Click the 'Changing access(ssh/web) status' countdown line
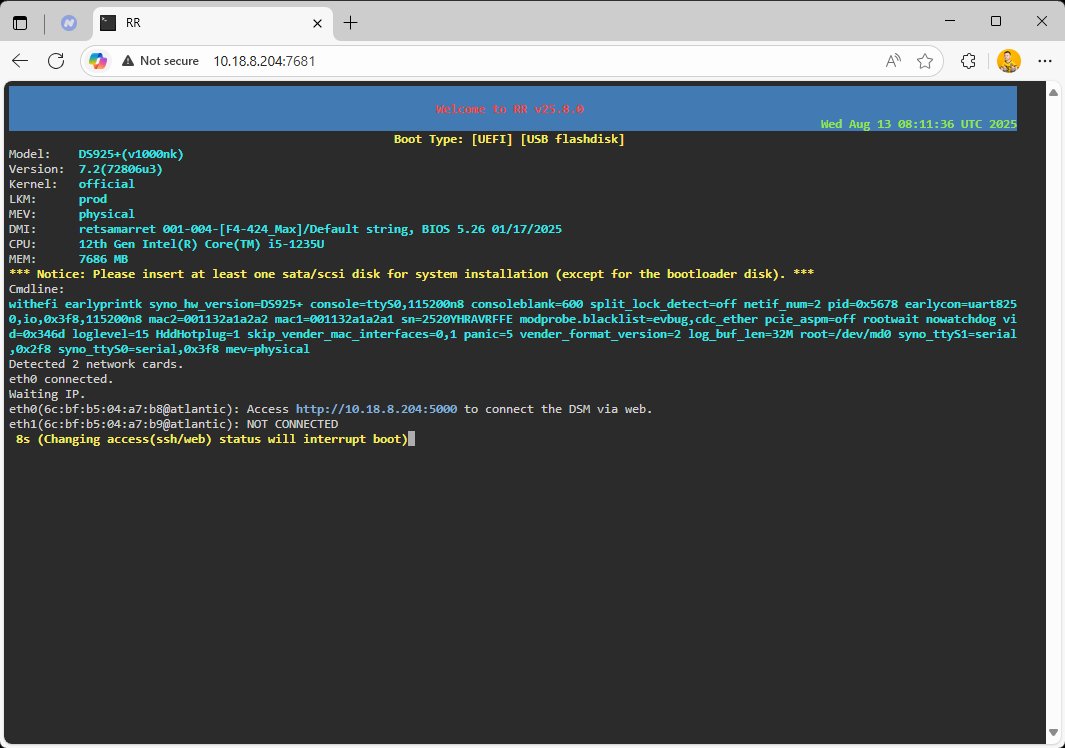Image resolution: width=1065 pixels, height=748 pixels. (x=212, y=439)
